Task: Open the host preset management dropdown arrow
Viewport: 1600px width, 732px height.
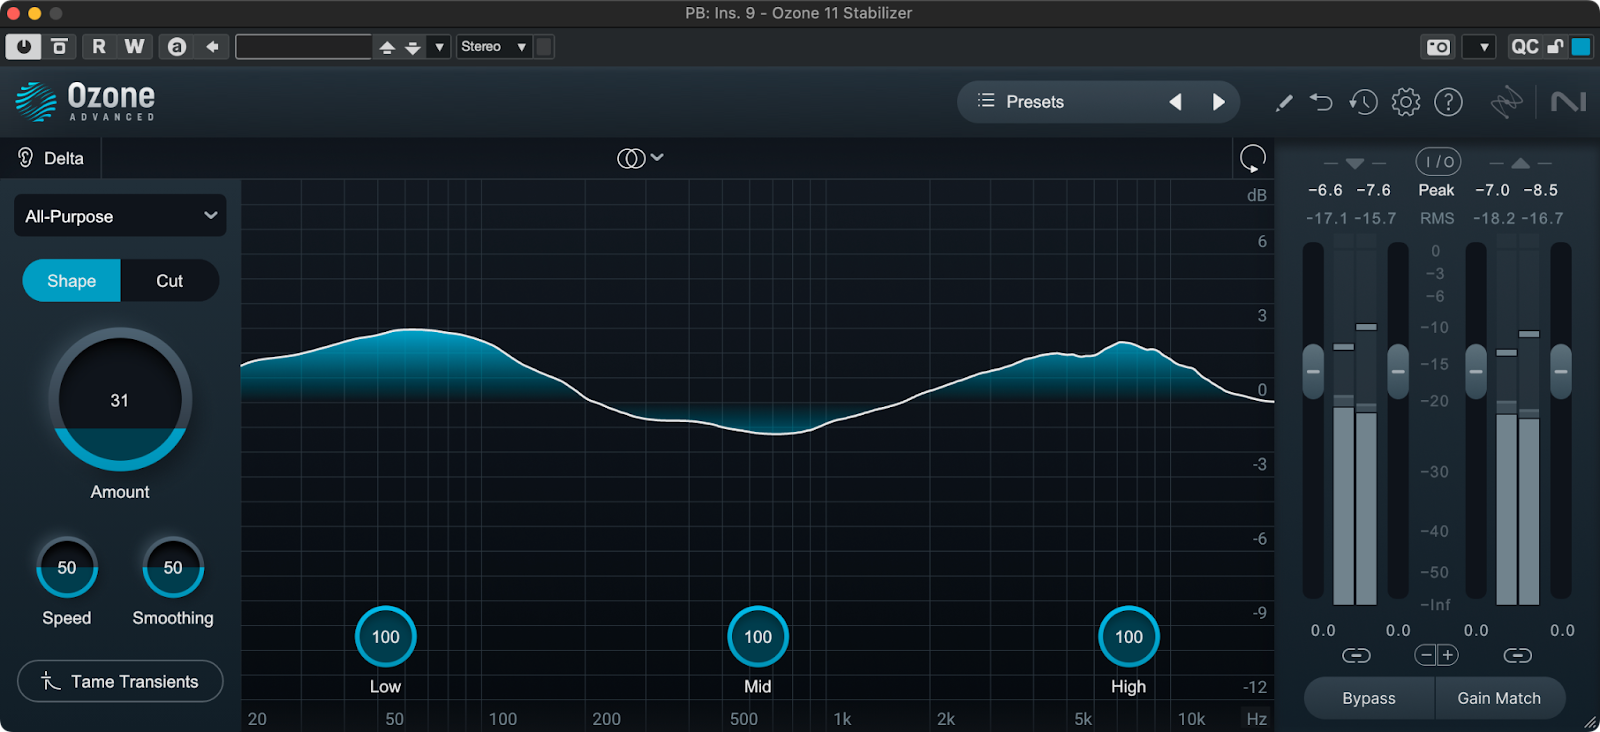Action: coord(439,47)
